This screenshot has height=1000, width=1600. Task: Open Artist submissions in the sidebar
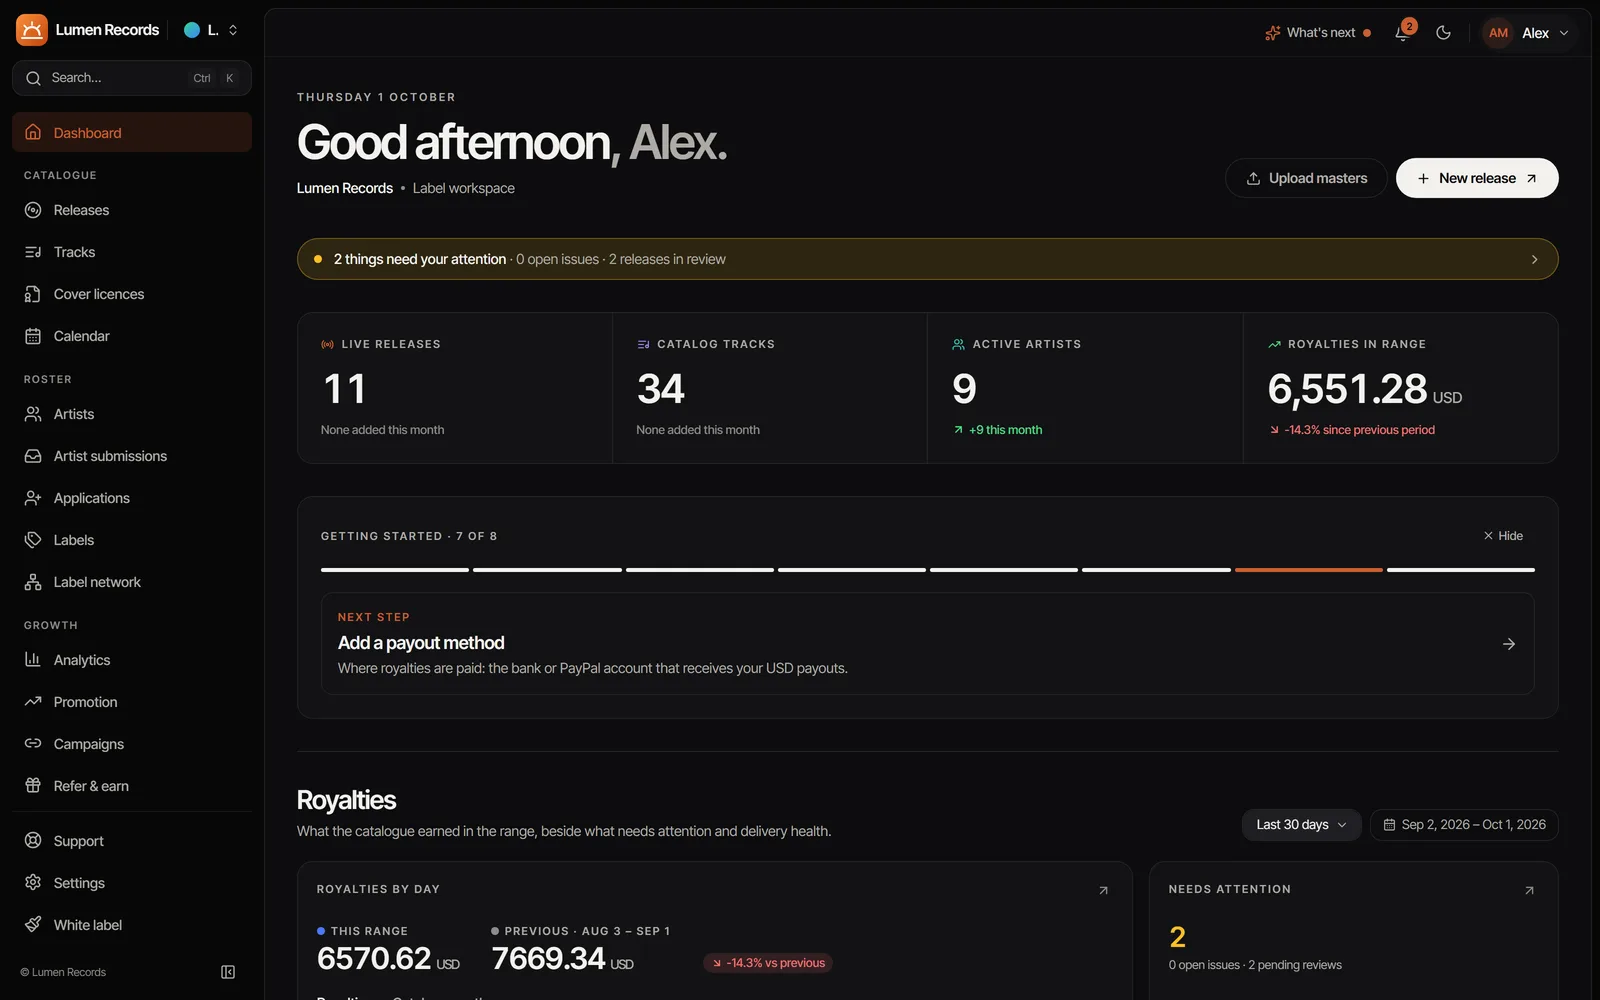132,456
